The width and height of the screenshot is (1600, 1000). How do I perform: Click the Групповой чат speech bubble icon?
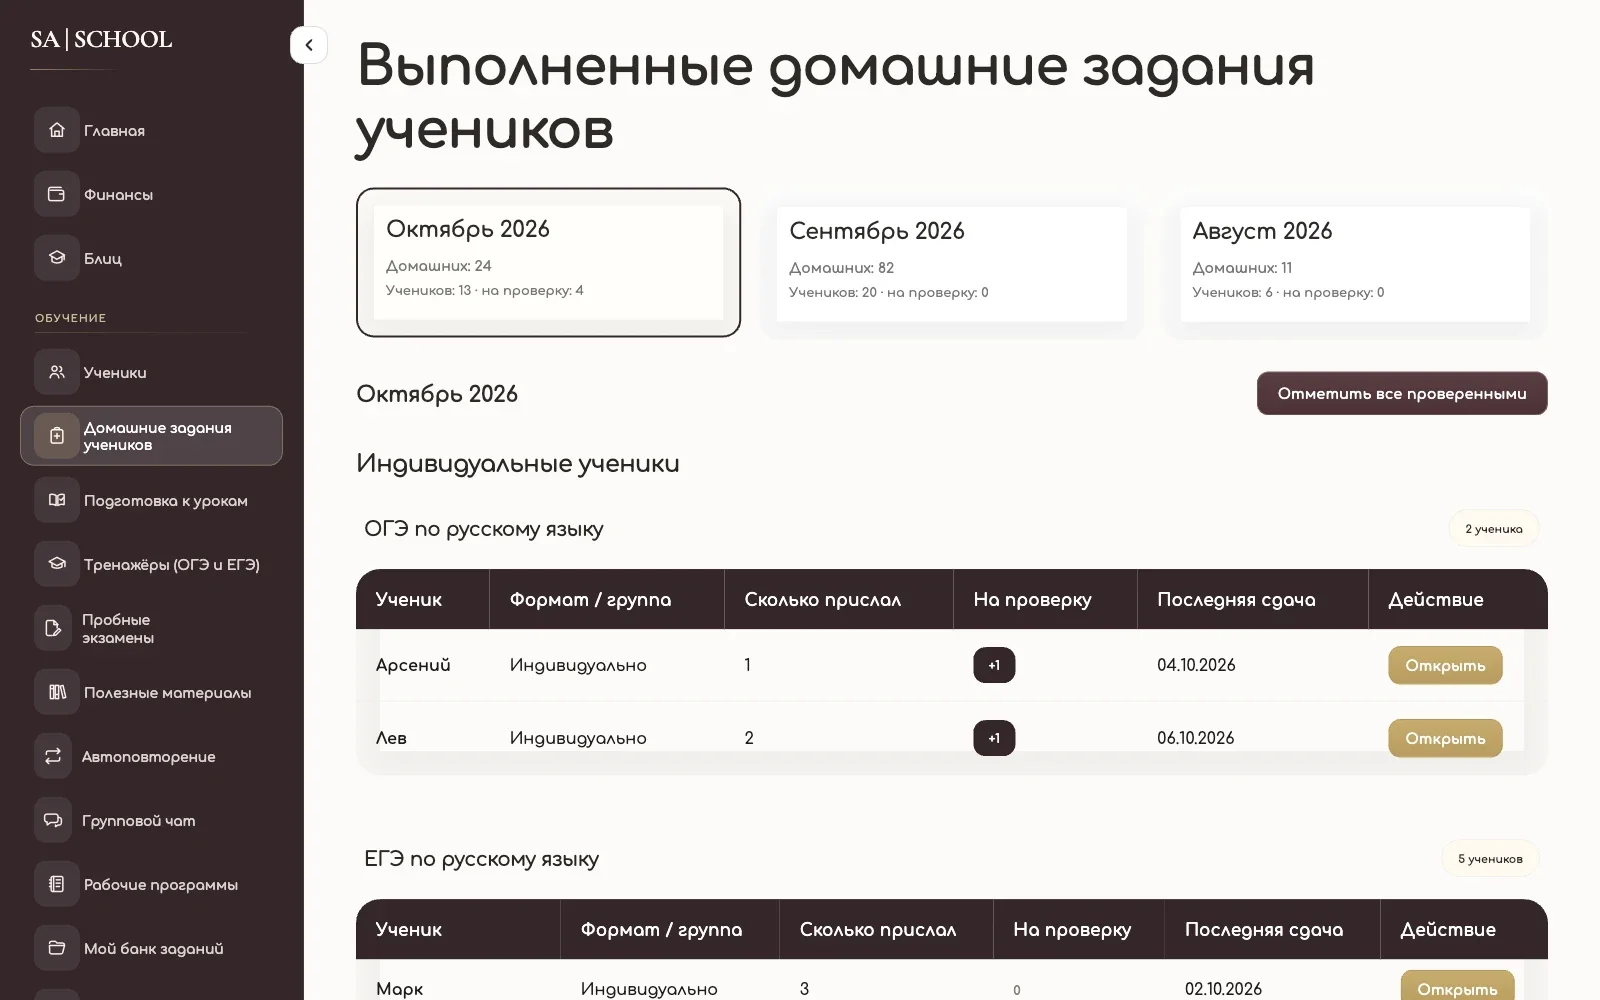[53, 820]
